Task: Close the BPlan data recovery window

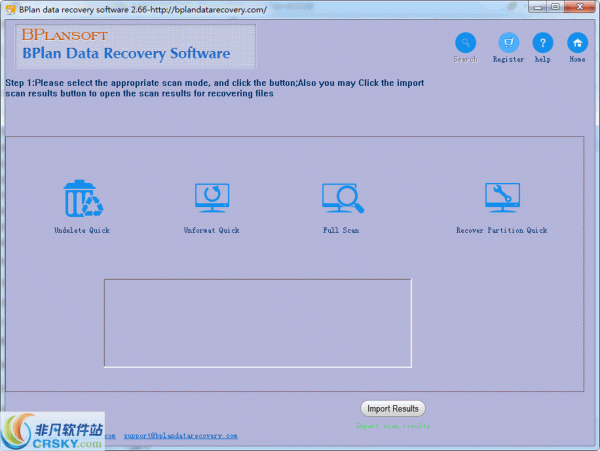Action: coord(580,7)
